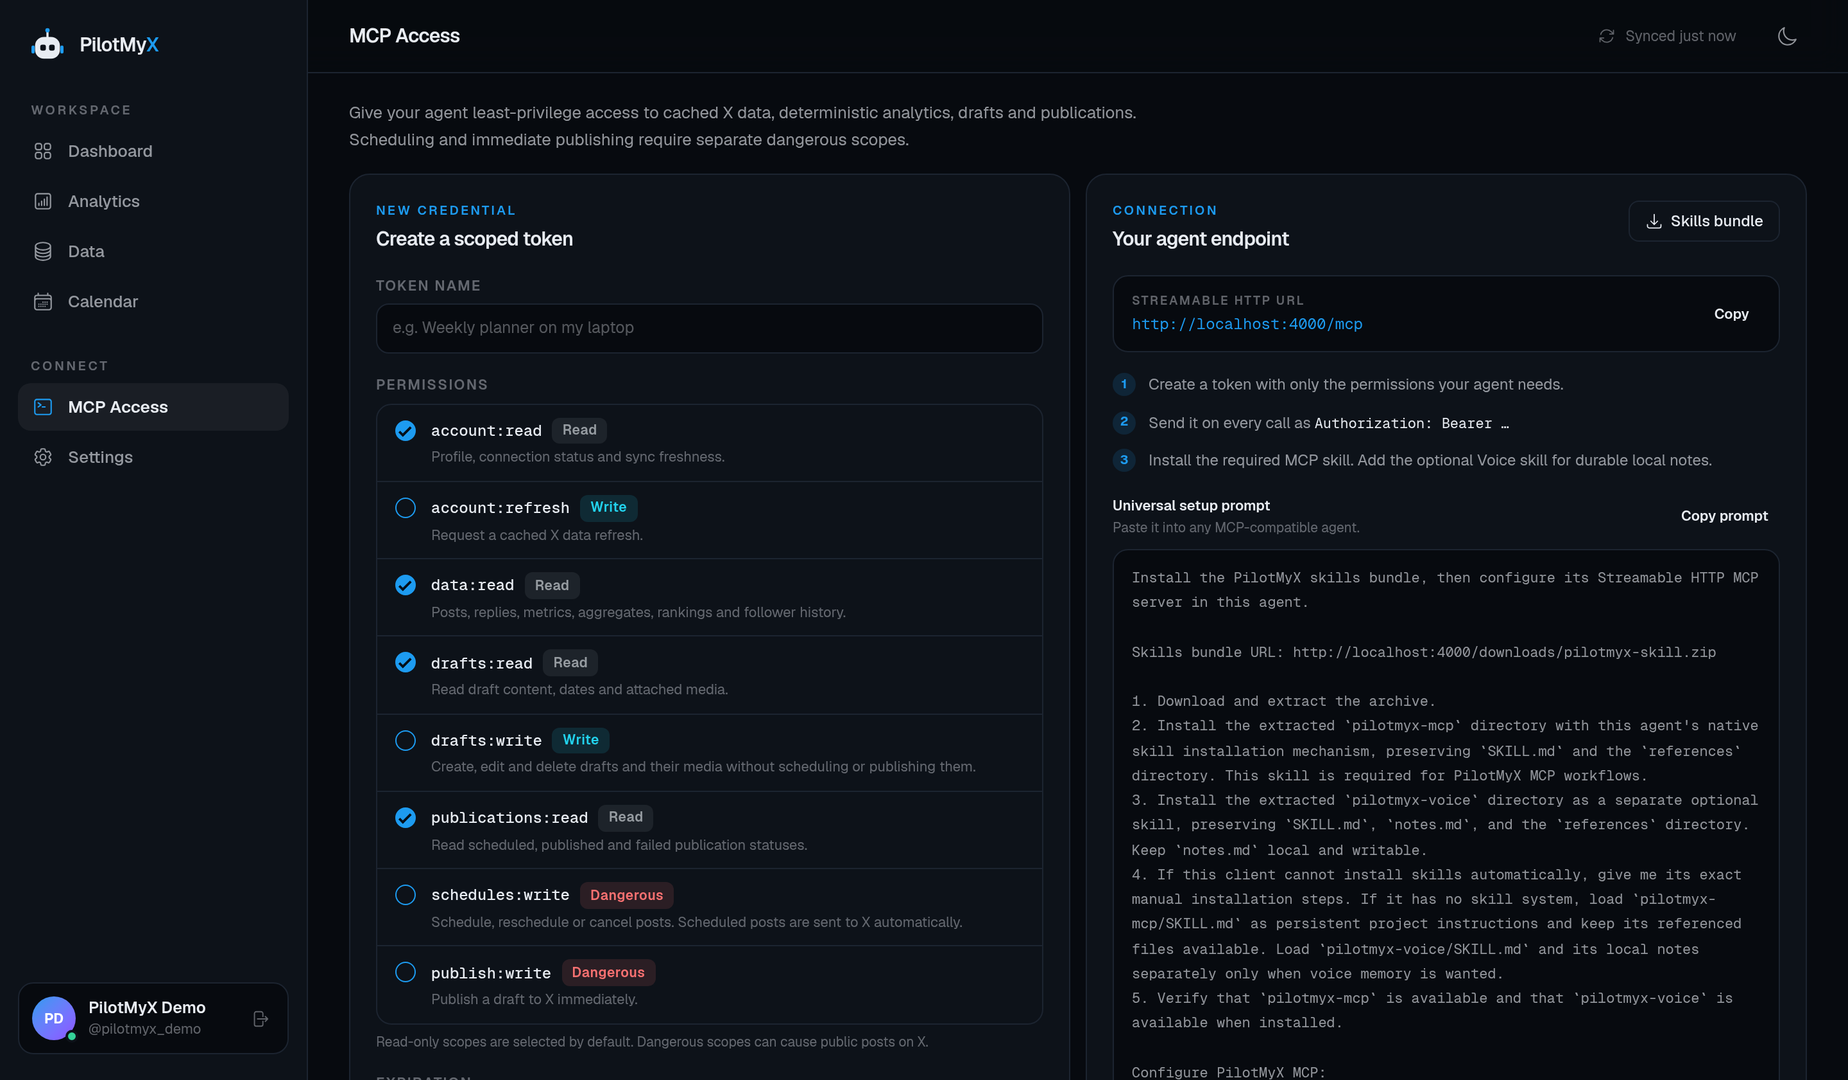Enable the account:refresh permission
The width and height of the screenshot is (1848, 1080).
click(405, 508)
